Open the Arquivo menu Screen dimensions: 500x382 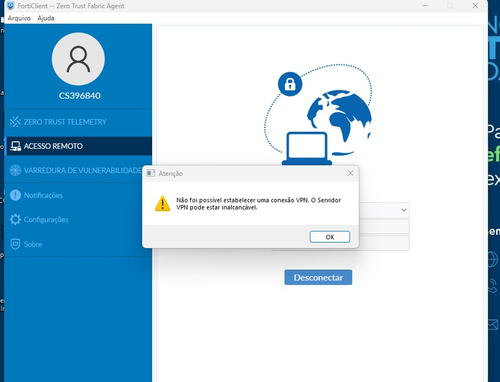[19, 18]
